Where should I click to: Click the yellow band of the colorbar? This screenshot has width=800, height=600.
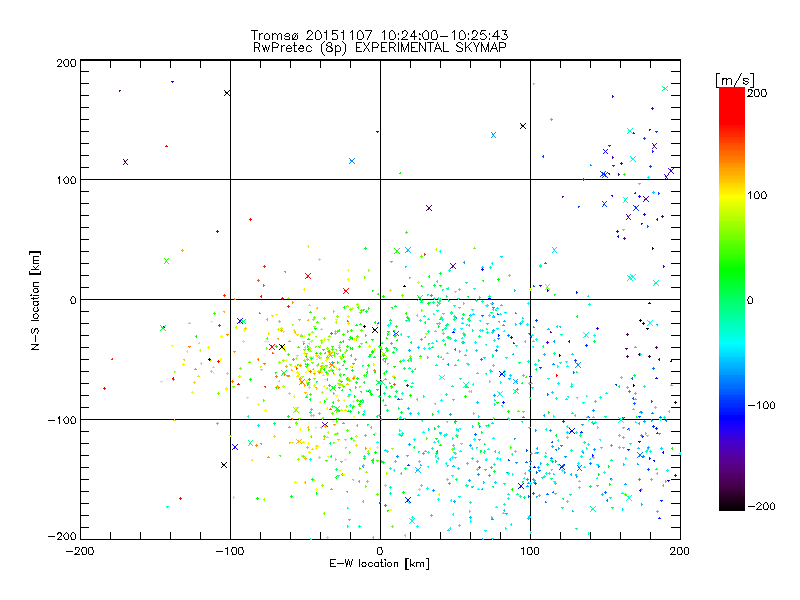pyautogui.click(x=732, y=199)
